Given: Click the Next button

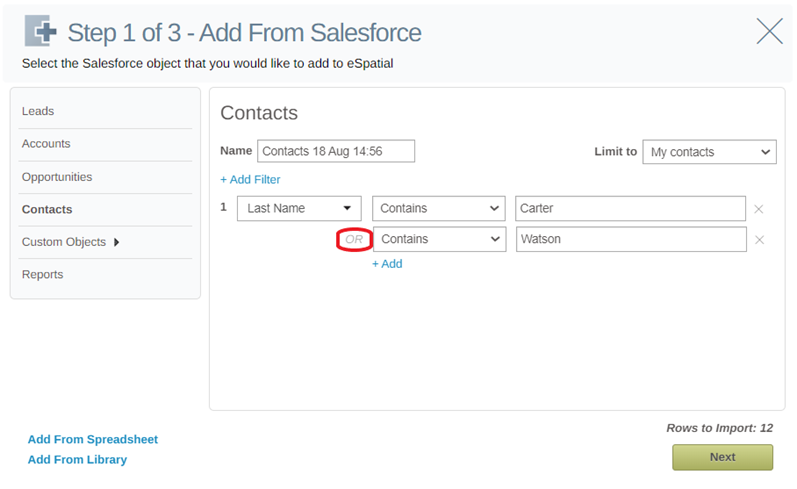Looking at the screenshot, I should [722, 457].
